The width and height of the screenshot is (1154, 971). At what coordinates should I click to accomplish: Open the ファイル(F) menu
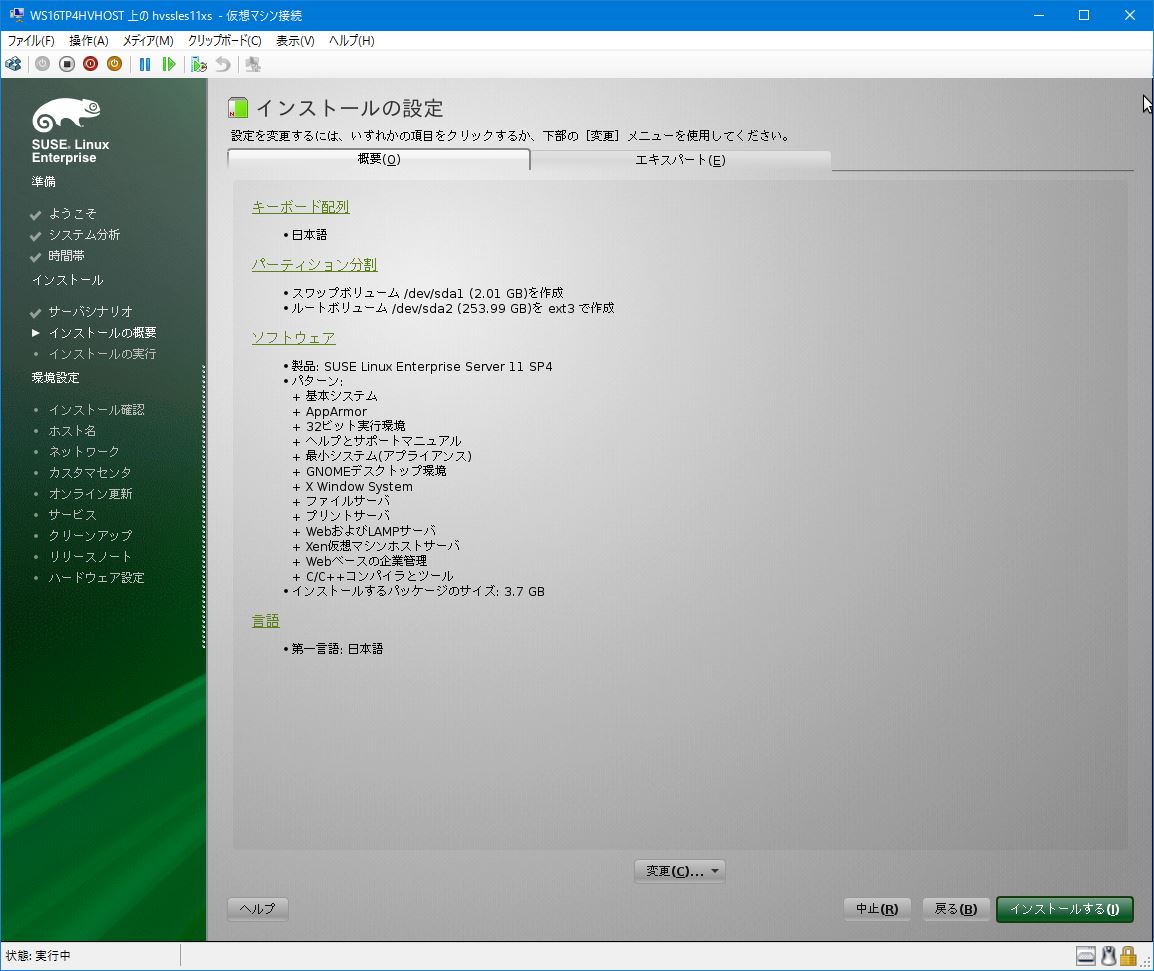tap(31, 40)
